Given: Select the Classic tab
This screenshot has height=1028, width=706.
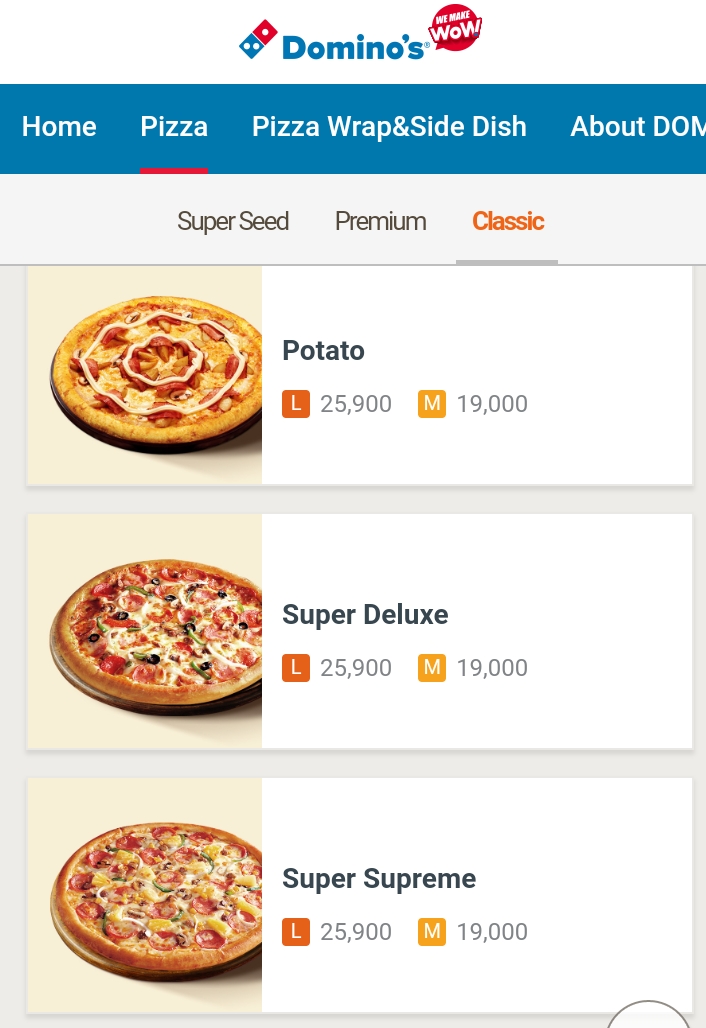Looking at the screenshot, I should [x=508, y=221].
